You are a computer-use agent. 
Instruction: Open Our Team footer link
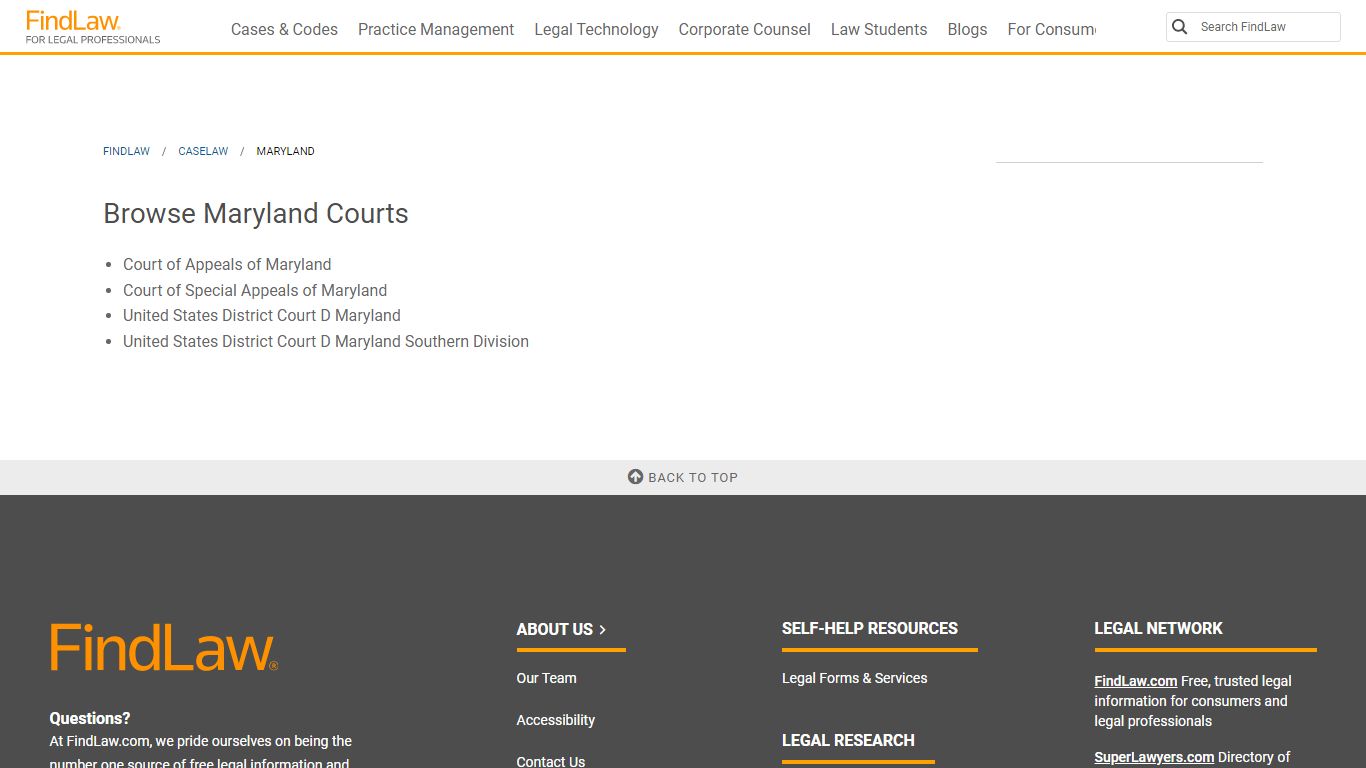click(546, 678)
